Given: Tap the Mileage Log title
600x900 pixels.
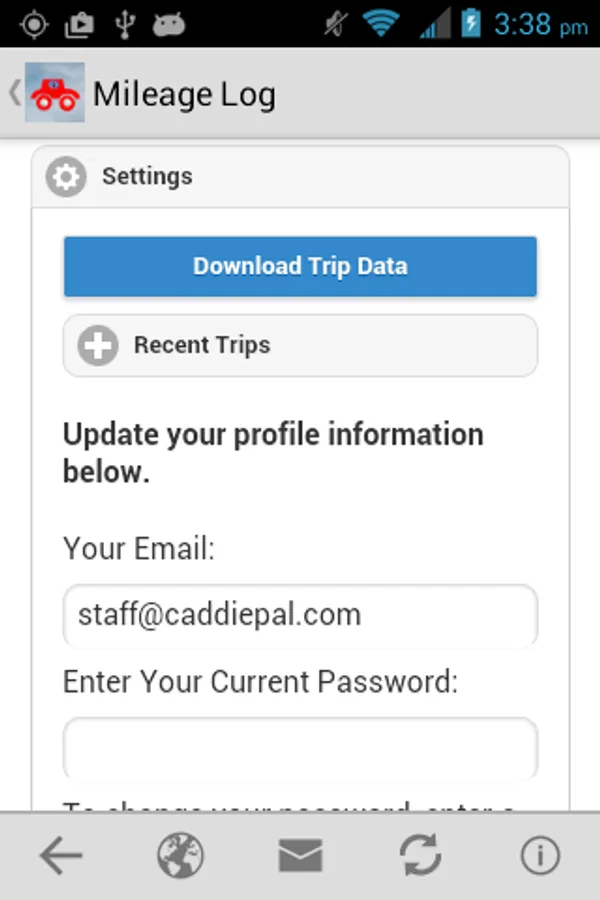Looking at the screenshot, I should pos(184,94).
